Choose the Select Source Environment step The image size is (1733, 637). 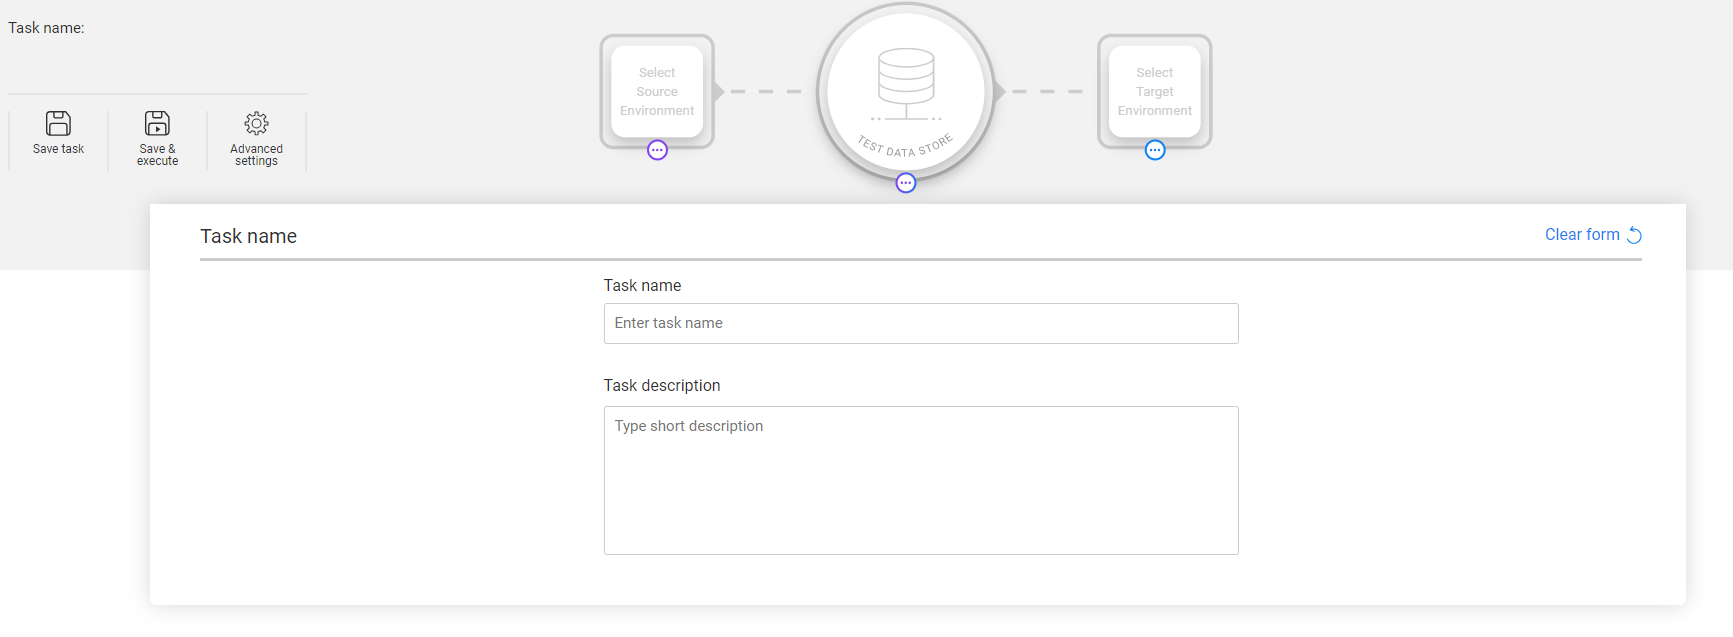657,91
